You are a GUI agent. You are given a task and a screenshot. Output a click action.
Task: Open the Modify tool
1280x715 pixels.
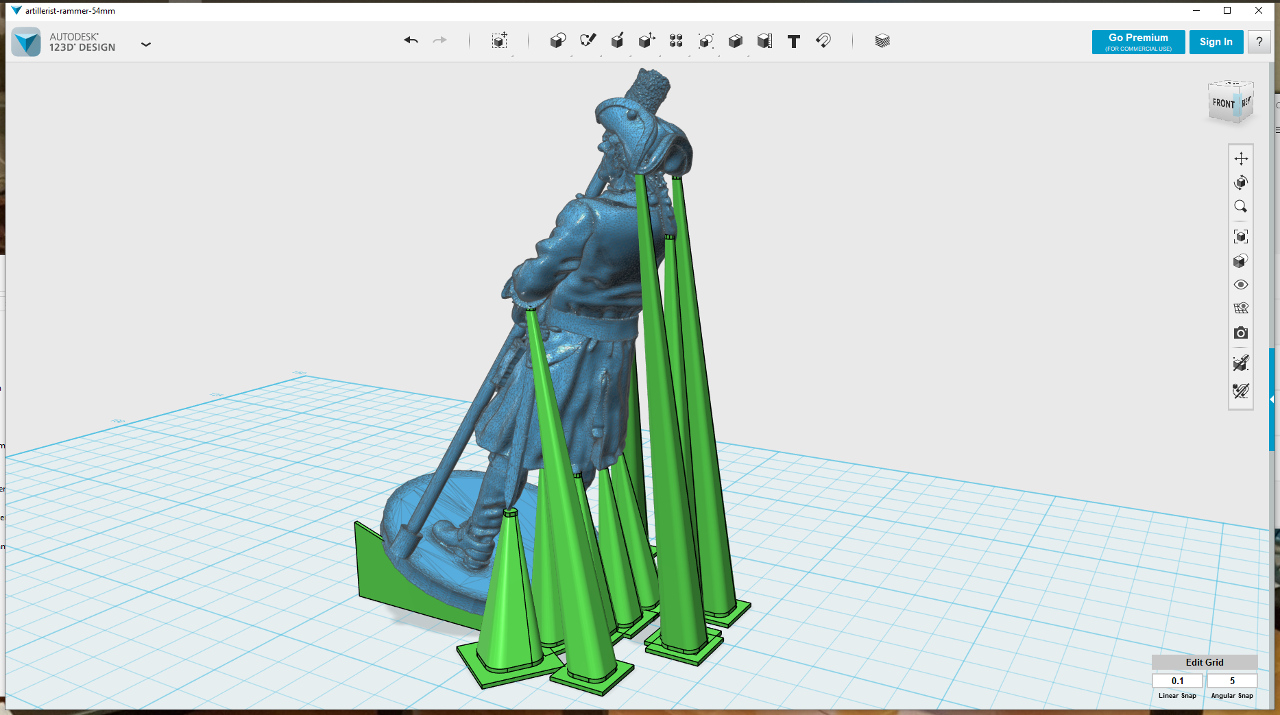point(647,41)
